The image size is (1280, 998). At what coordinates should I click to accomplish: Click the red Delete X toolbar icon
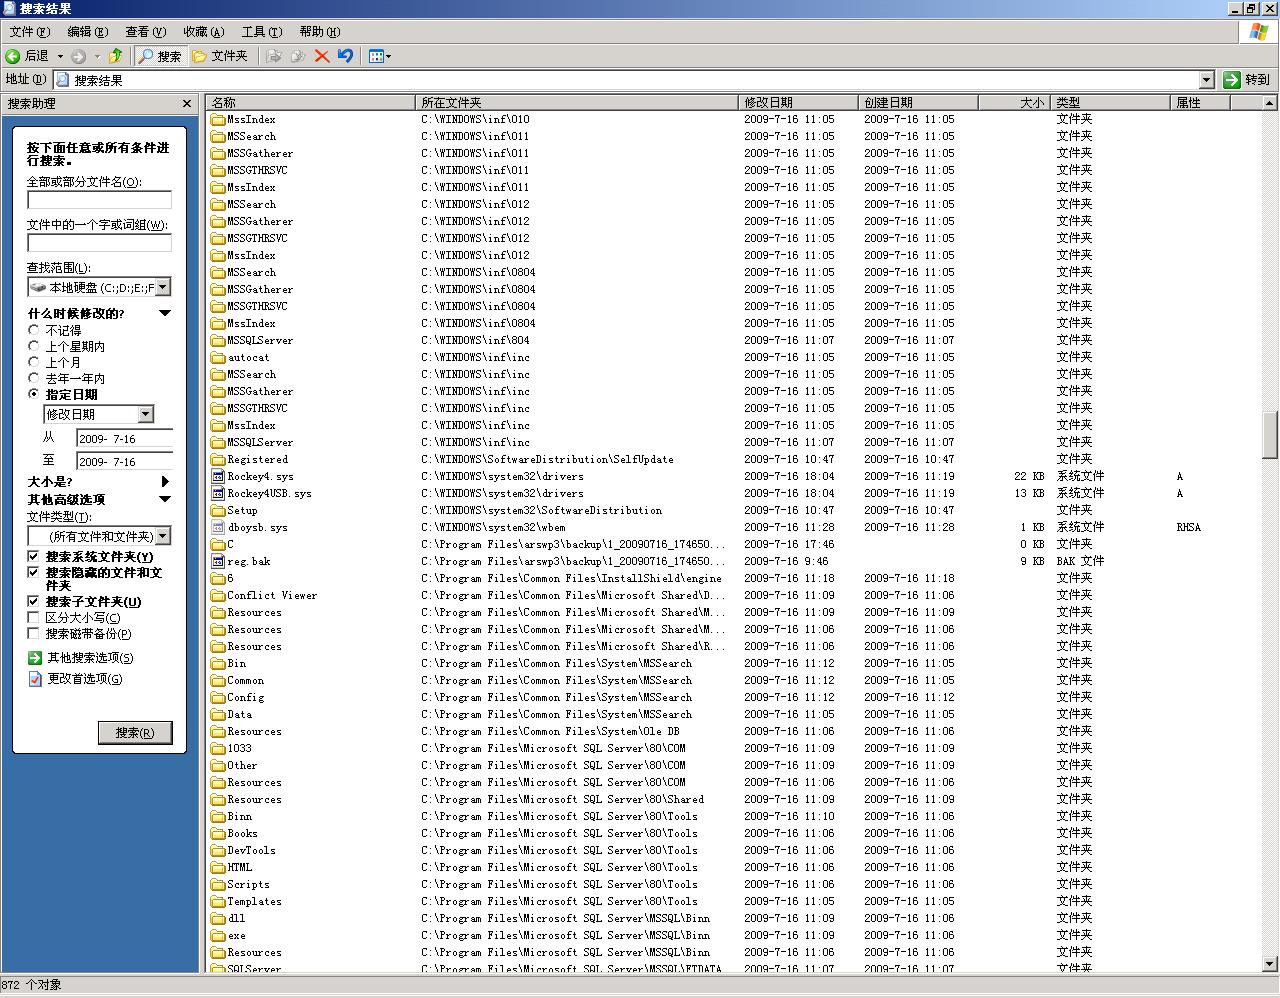tap(322, 56)
